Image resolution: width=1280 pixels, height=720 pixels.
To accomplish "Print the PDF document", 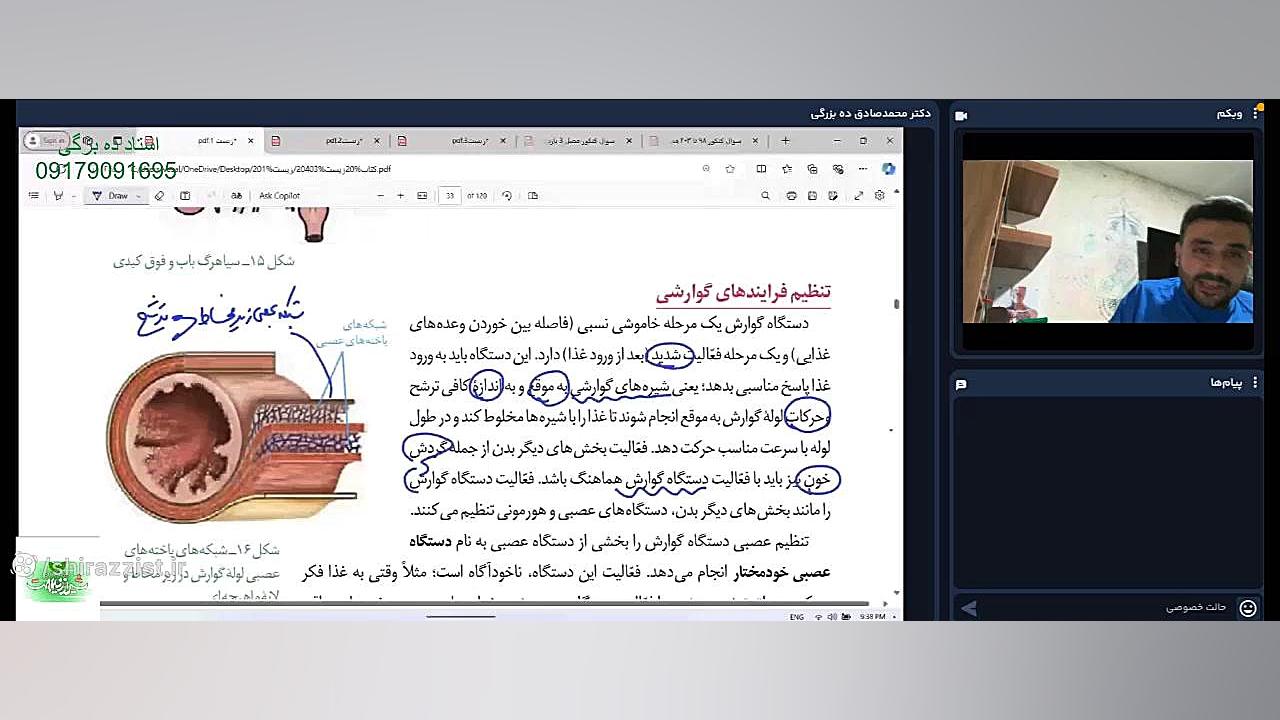I will [792, 196].
